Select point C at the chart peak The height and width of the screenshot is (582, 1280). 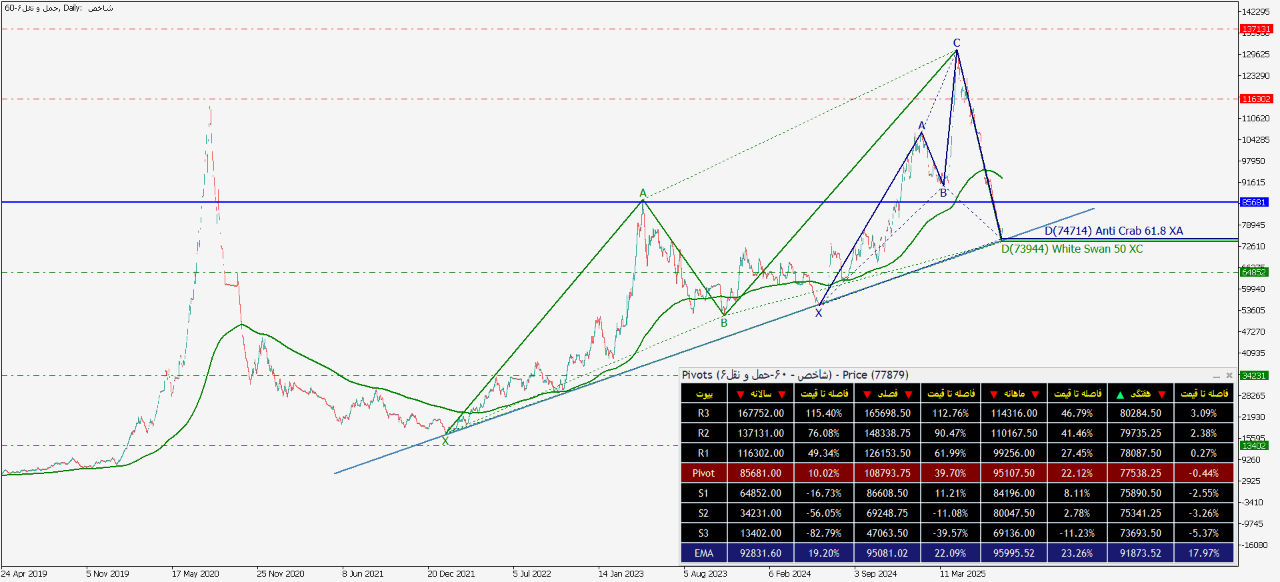click(956, 43)
